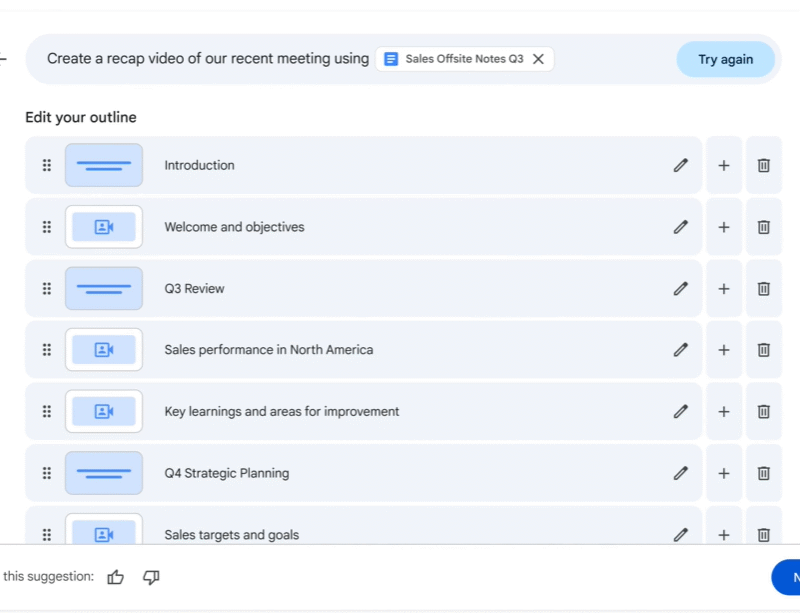
Task: Click the Sales Offsite Notes Q3 document chip
Action: tap(455, 59)
